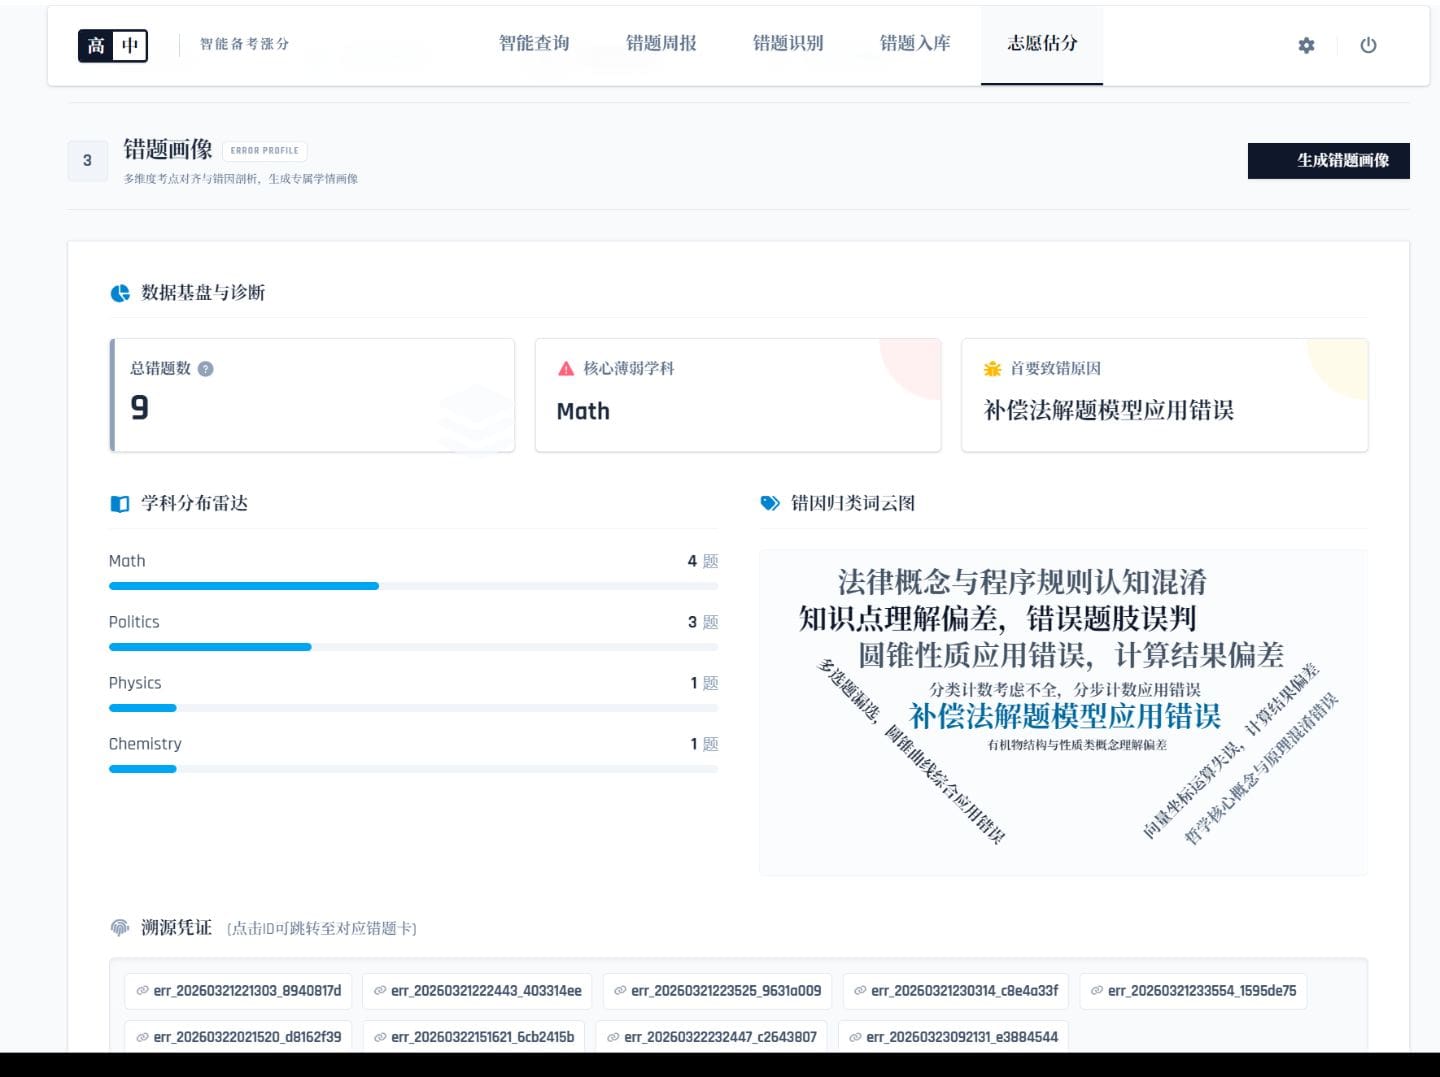
Task: Open error link err_20260321233554_1595de75
Action: (1193, 991)
